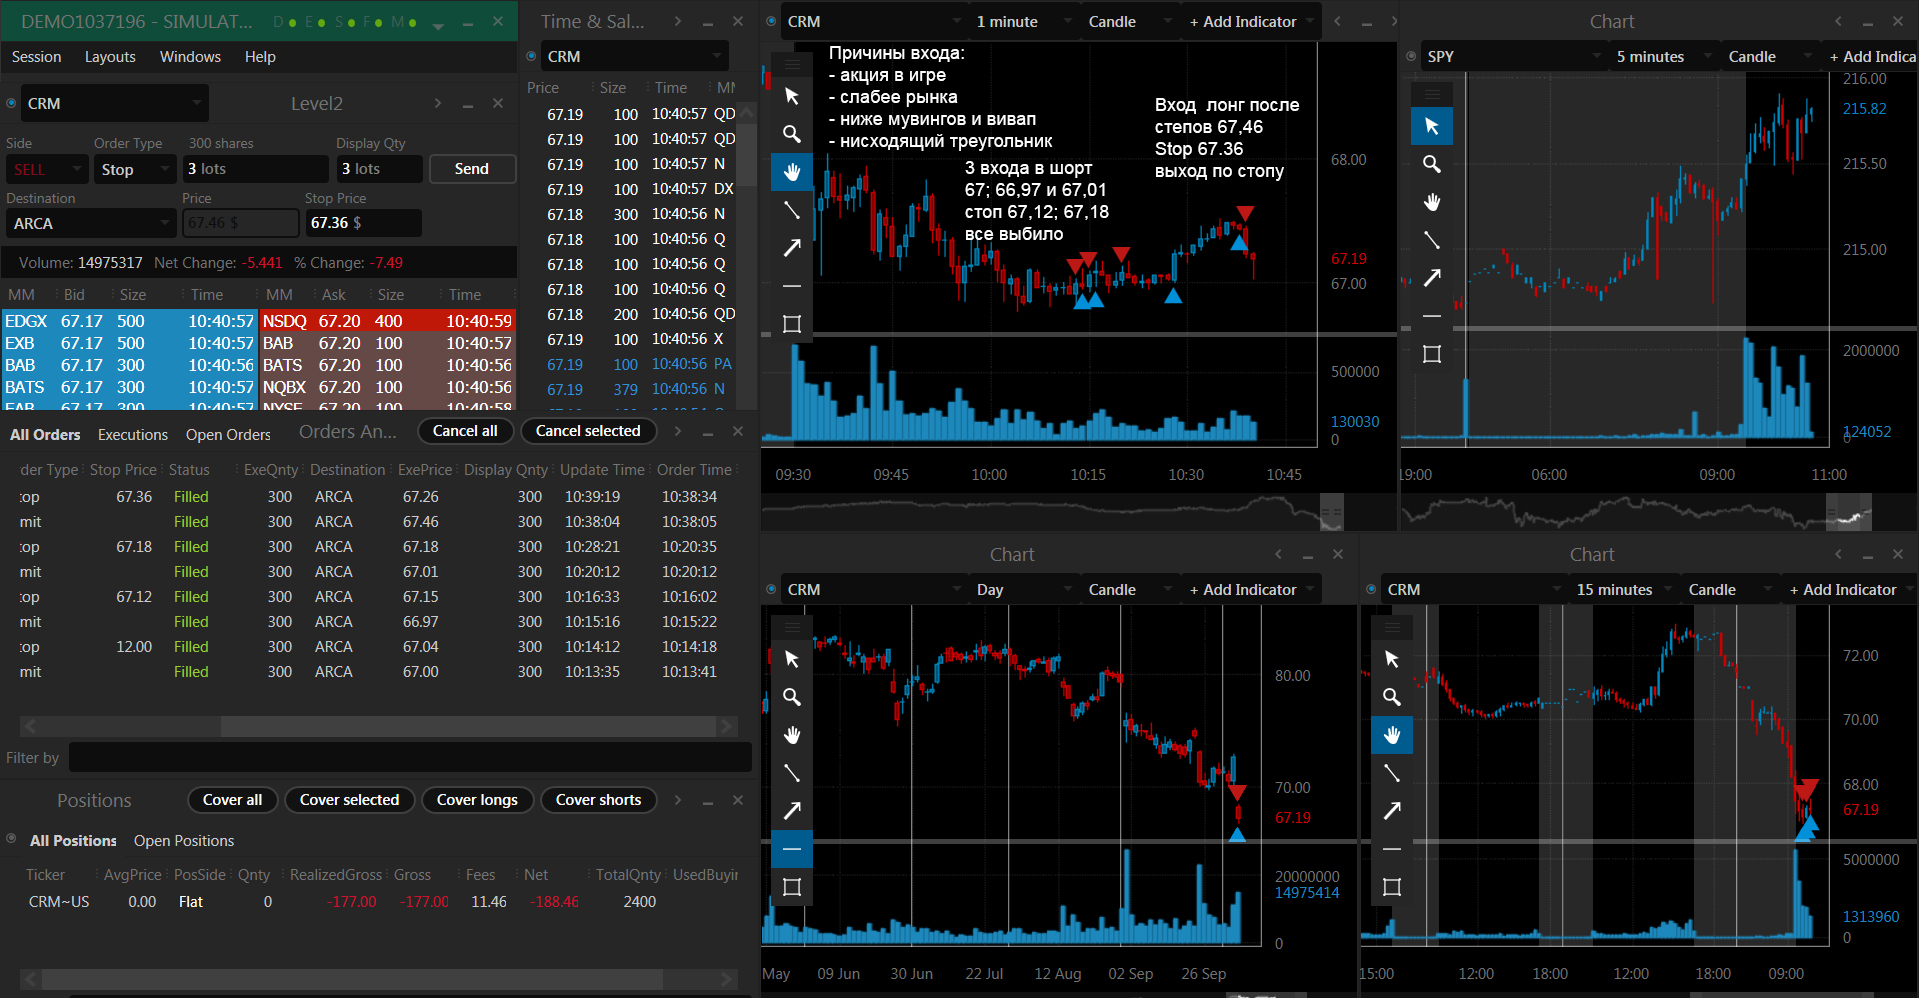The height and width of the screenshot is (998, 1919).
Task: Toggle link dot in SPY chart header
Action: [x=1411, y=56]
